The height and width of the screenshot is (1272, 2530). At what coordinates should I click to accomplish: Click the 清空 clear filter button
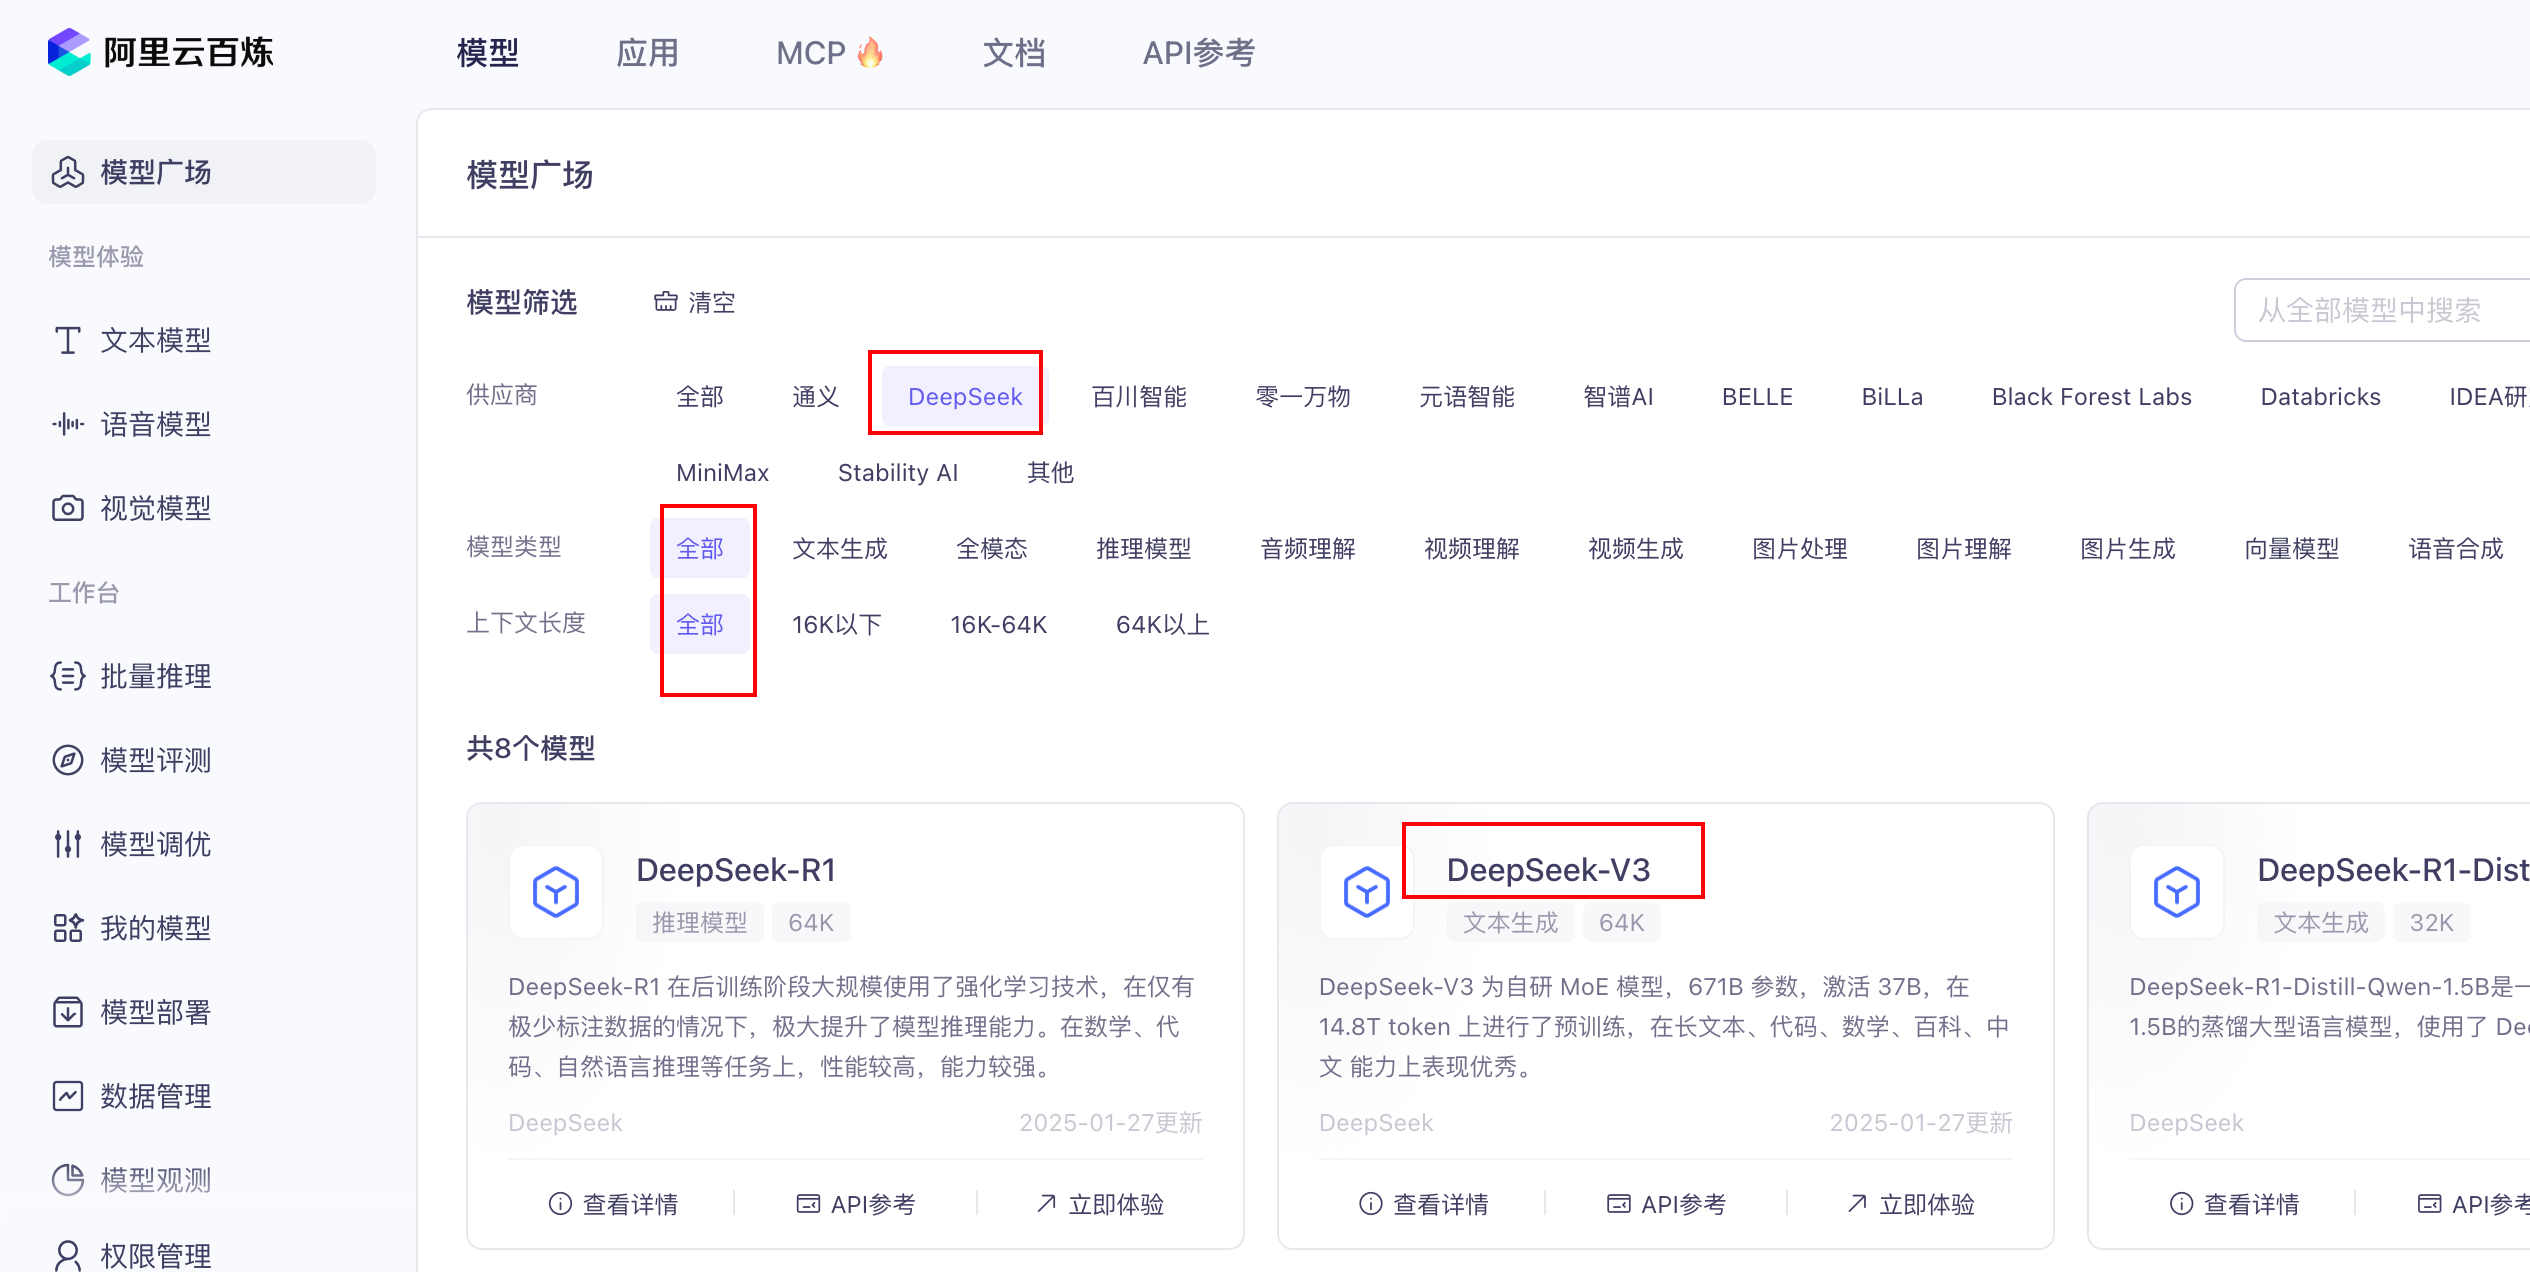695,302
